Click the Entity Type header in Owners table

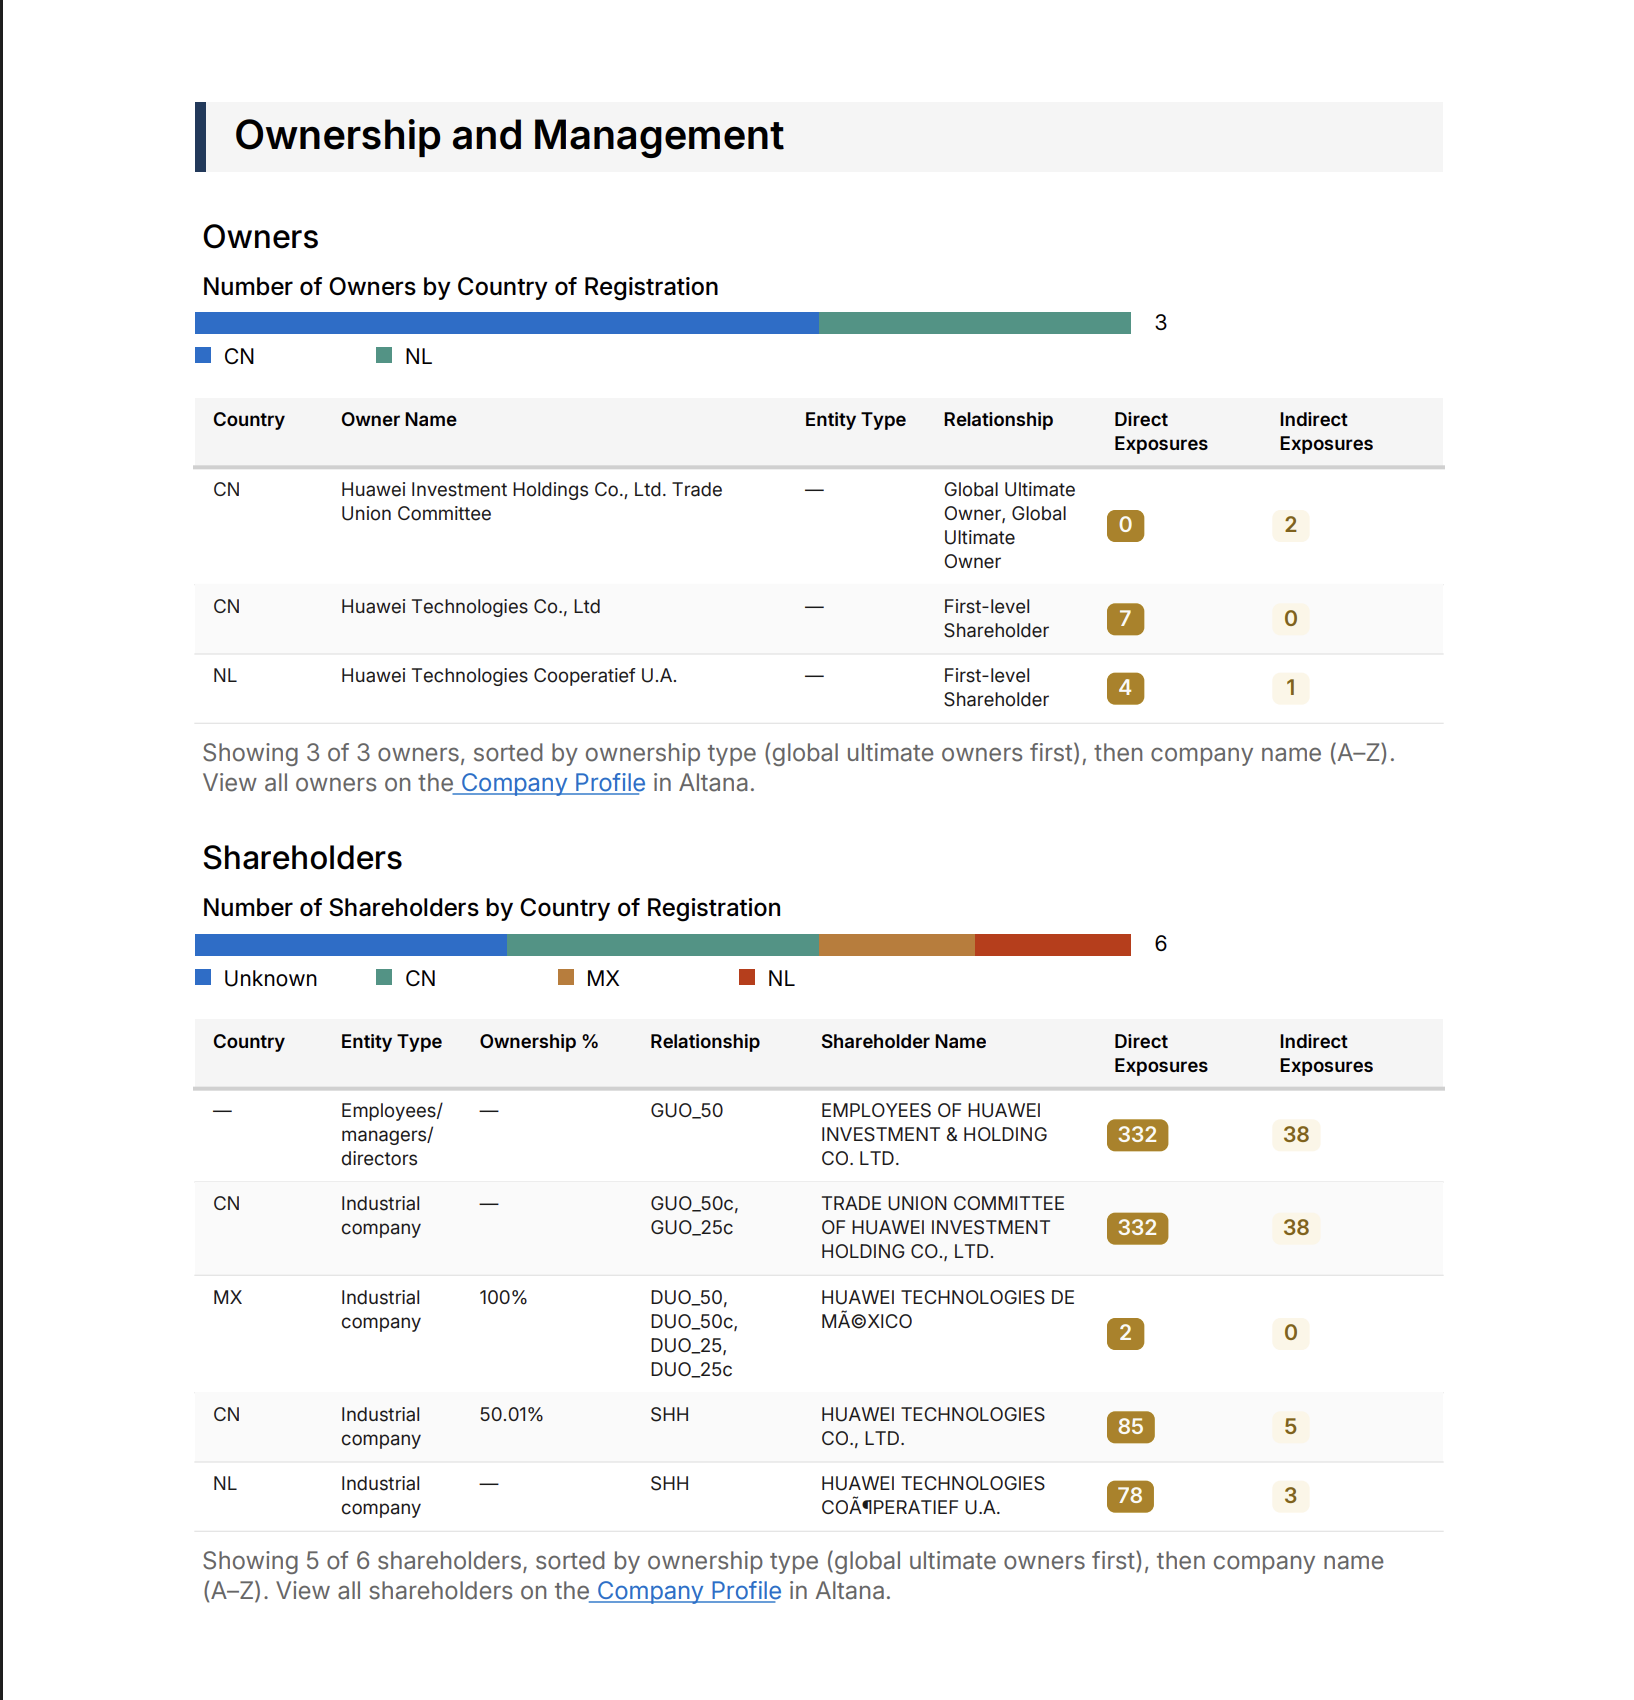(855, 420)
